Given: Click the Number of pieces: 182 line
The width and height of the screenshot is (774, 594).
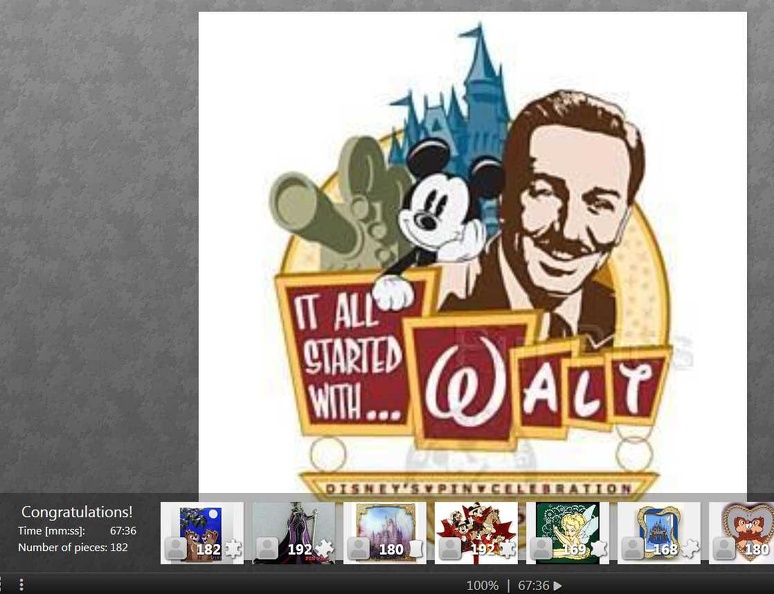Looking at the screenshot, I should click(73, 547).
